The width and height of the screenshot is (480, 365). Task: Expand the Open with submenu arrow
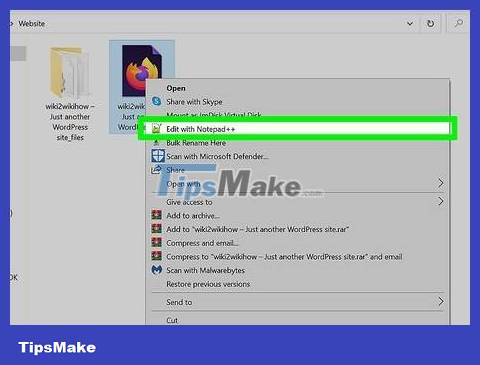tap(440, 183)
